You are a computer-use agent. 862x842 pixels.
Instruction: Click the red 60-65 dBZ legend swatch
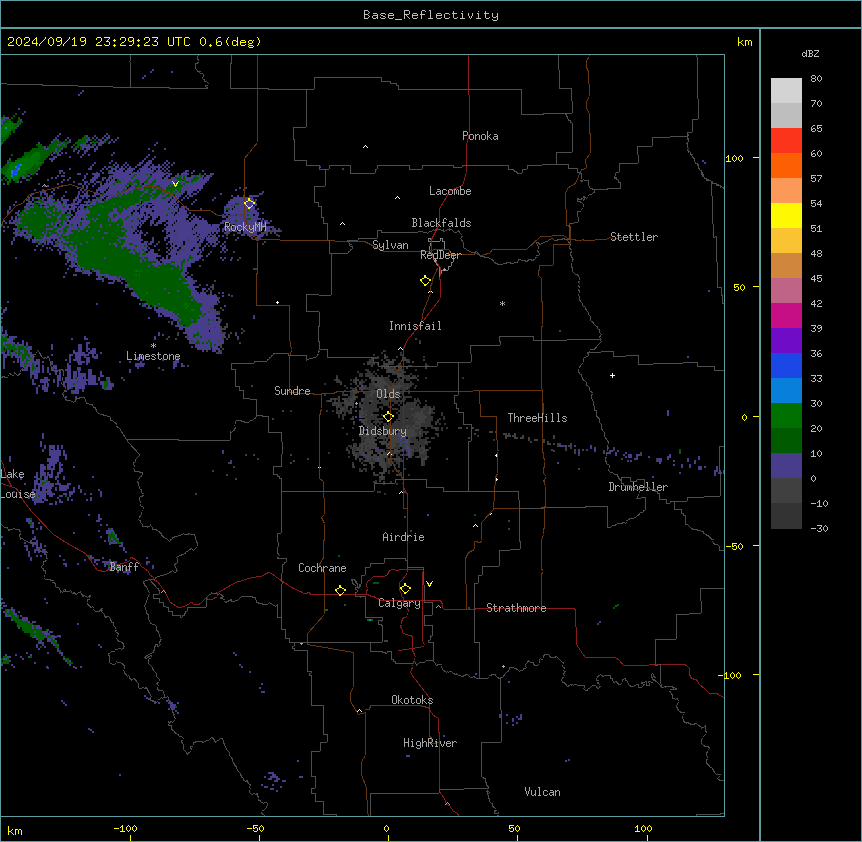point(786,140)
